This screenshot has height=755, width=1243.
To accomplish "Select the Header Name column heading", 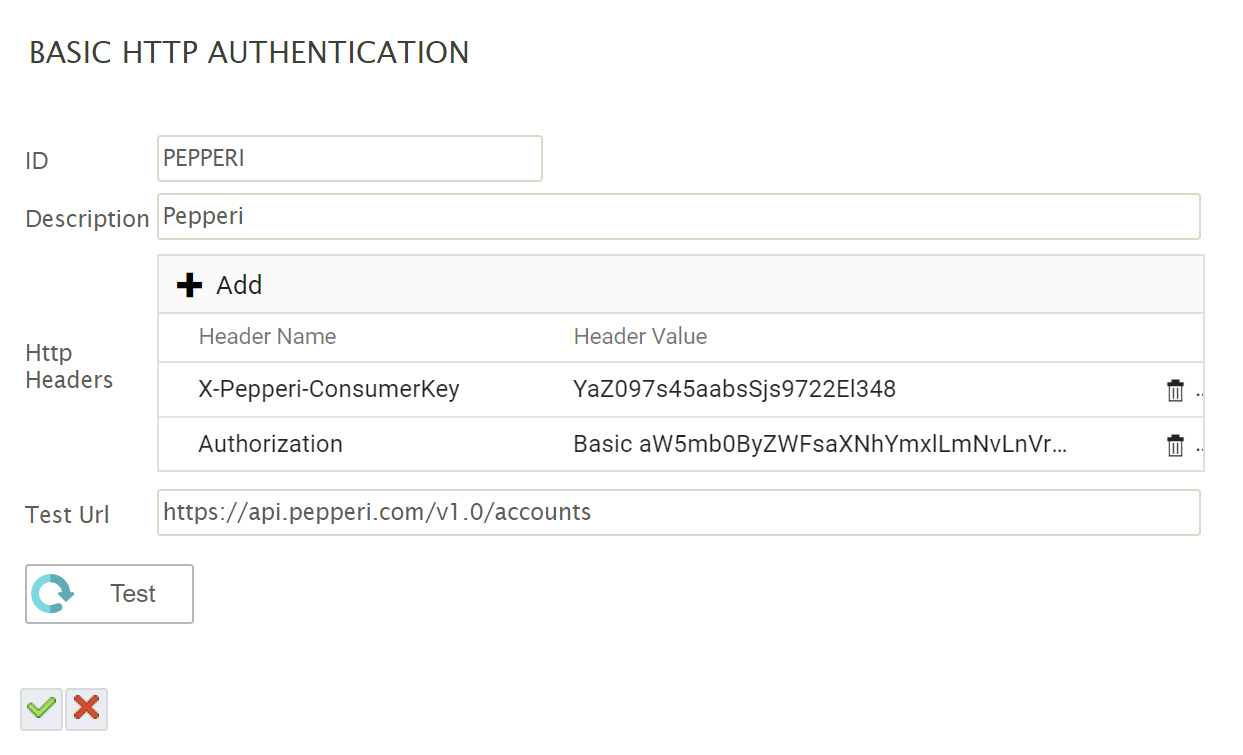I will pos(267,337).
